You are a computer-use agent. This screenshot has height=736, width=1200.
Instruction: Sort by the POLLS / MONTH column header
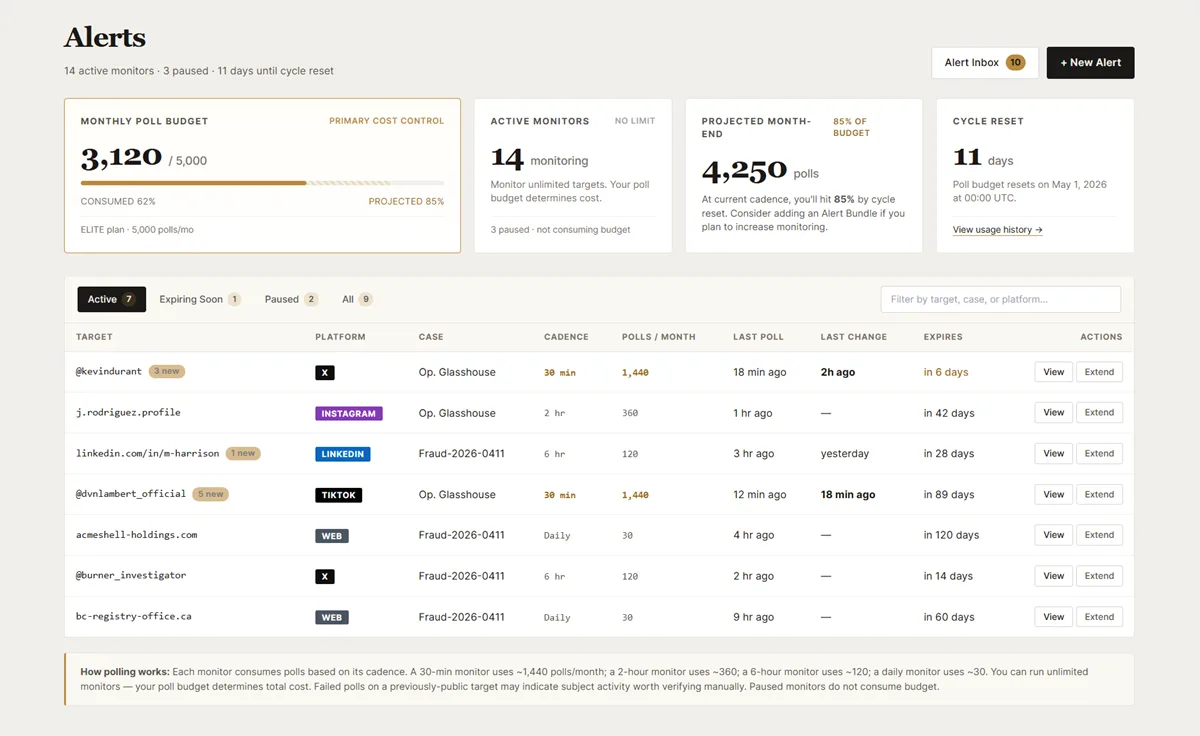point(658,337)
